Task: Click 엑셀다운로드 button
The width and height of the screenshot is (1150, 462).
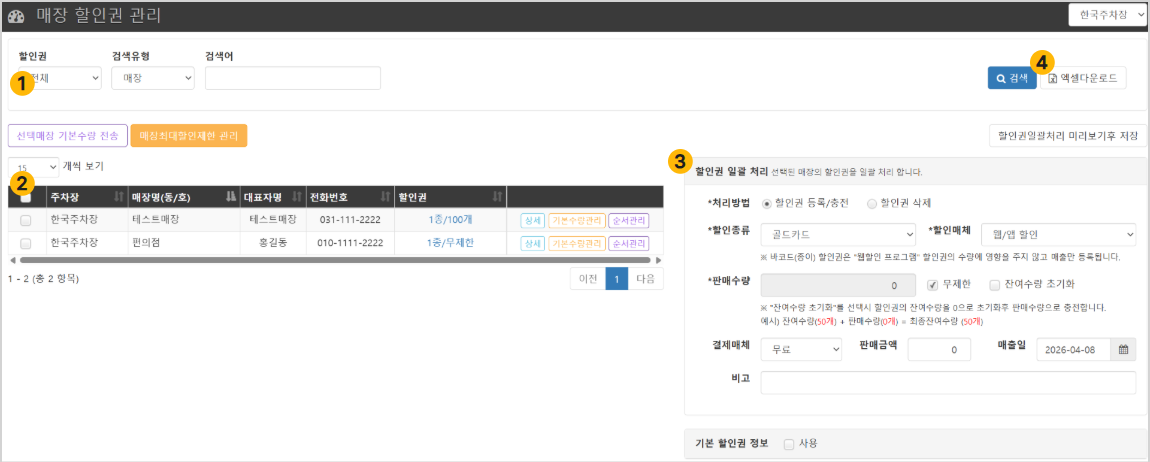Action: click(x=1083, y=78)
